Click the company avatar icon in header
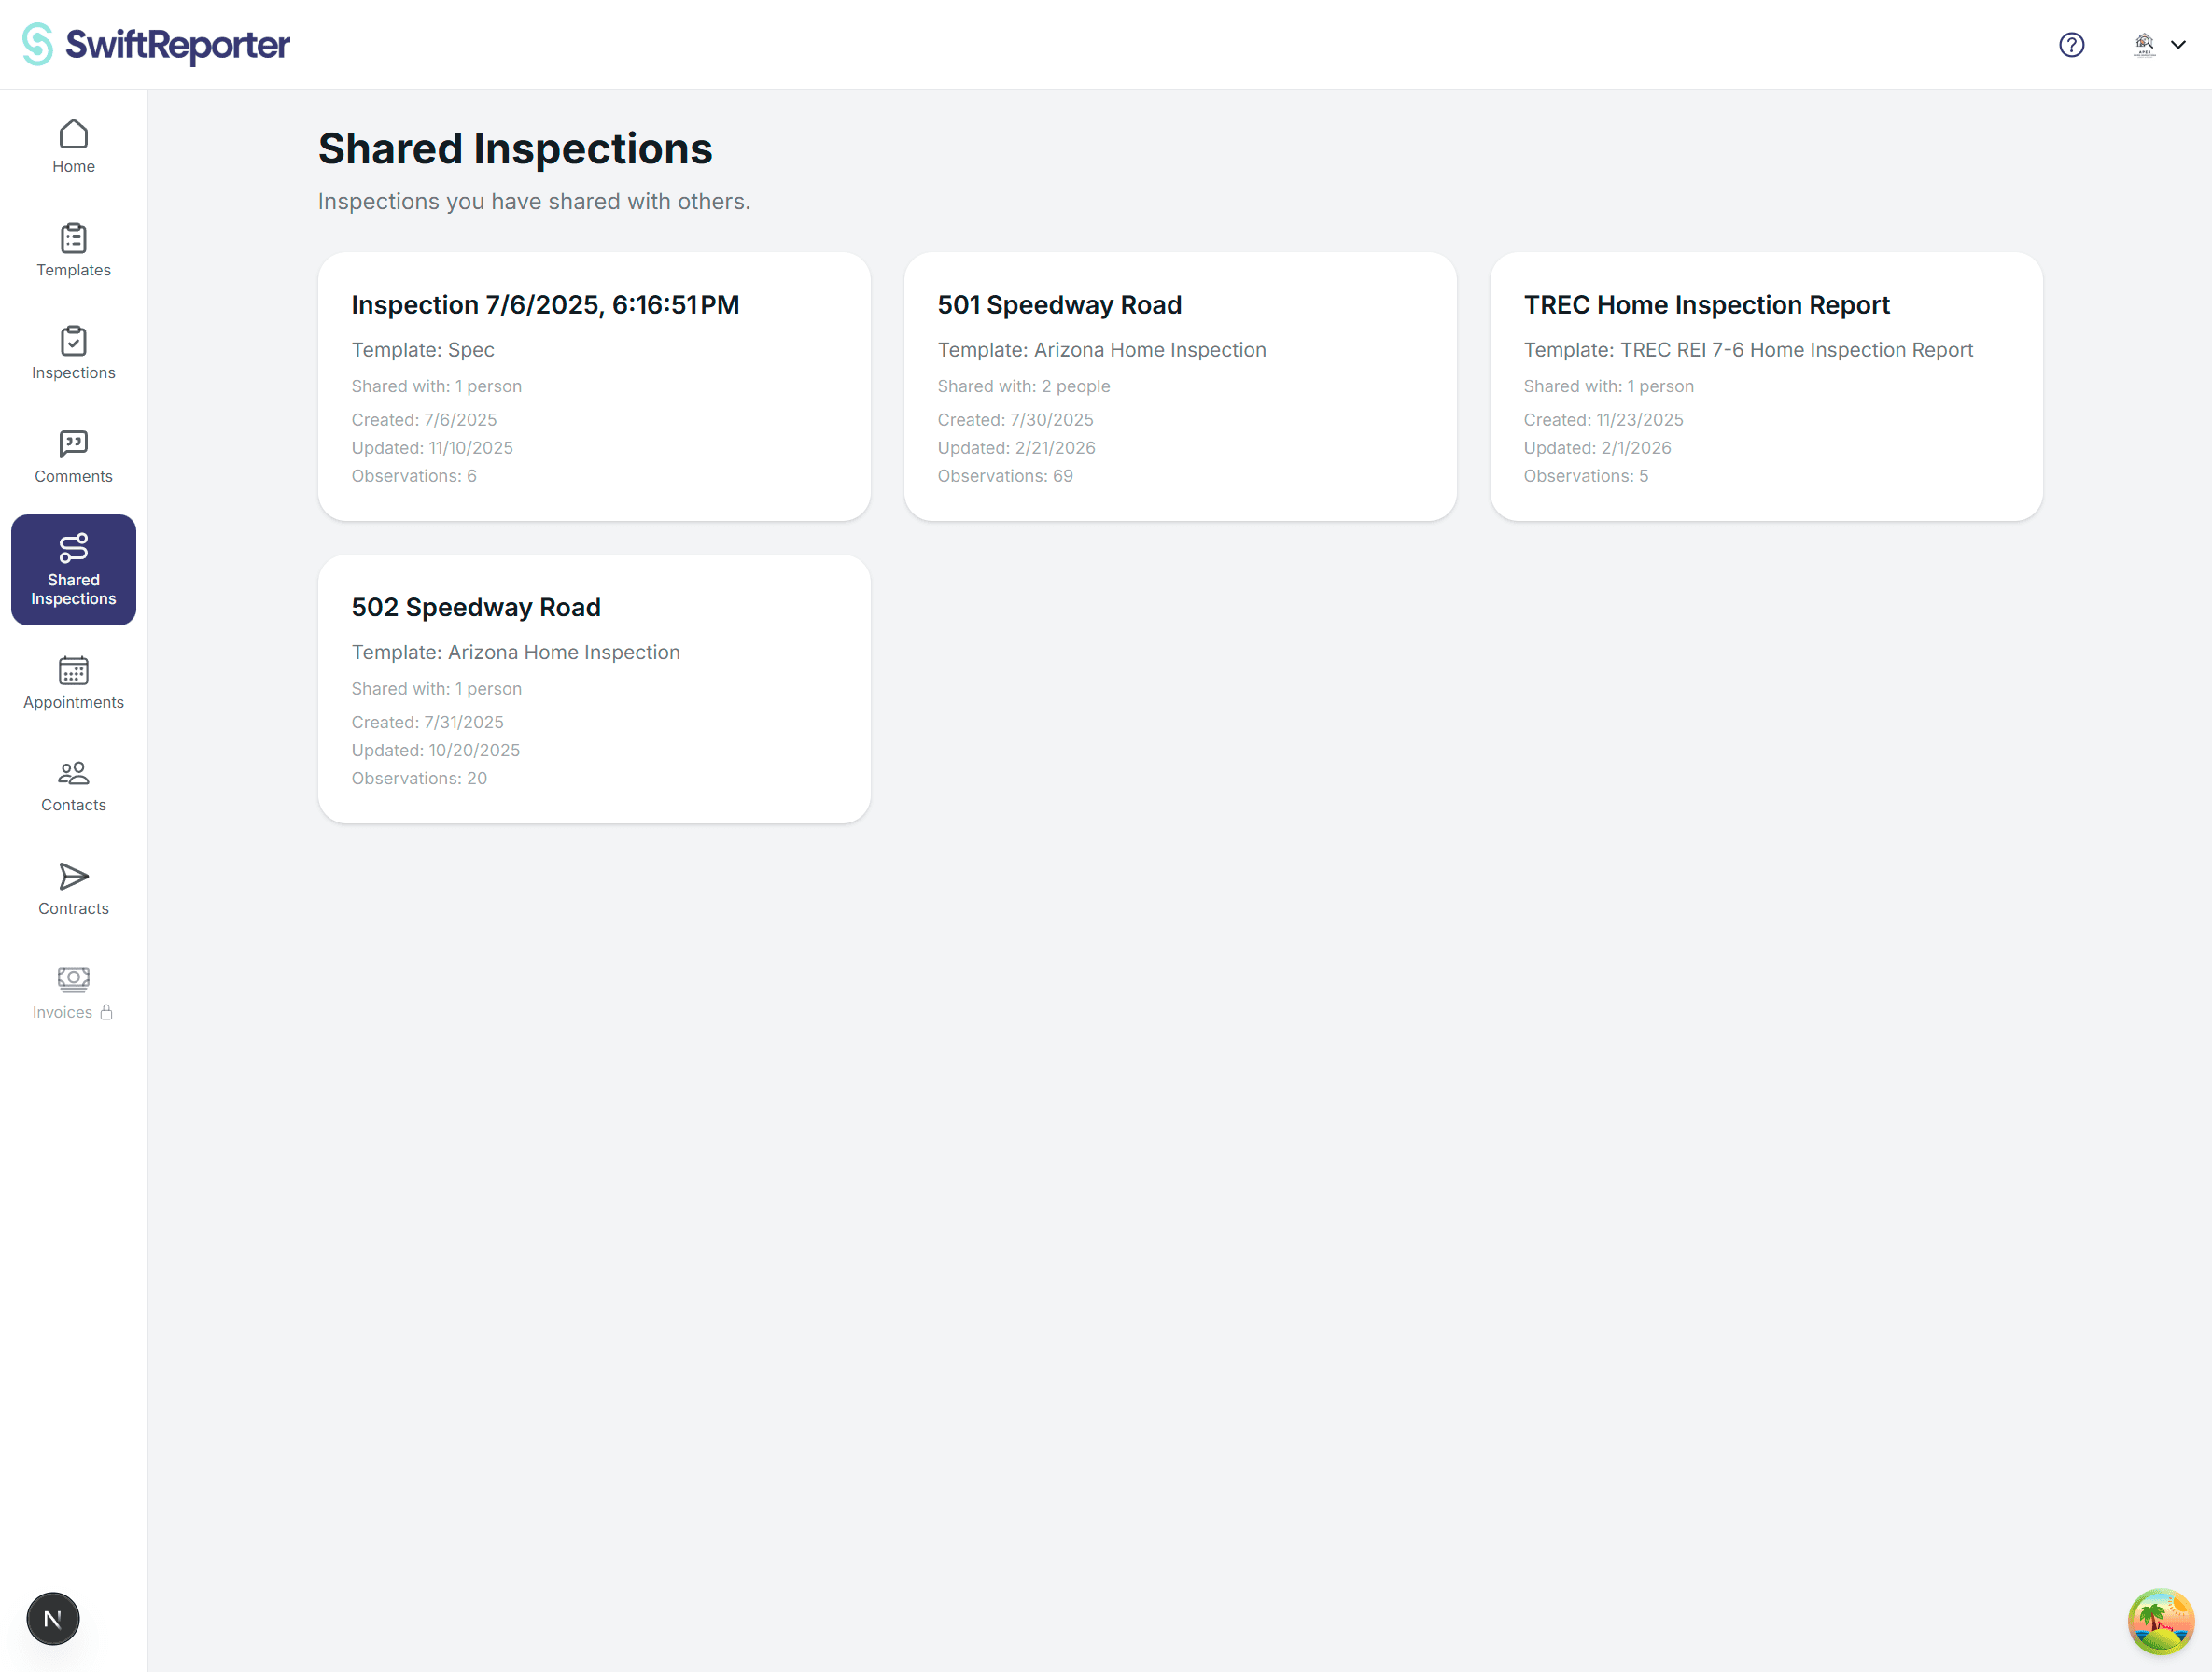The image size is (2212, 1672). [2144, 45]
